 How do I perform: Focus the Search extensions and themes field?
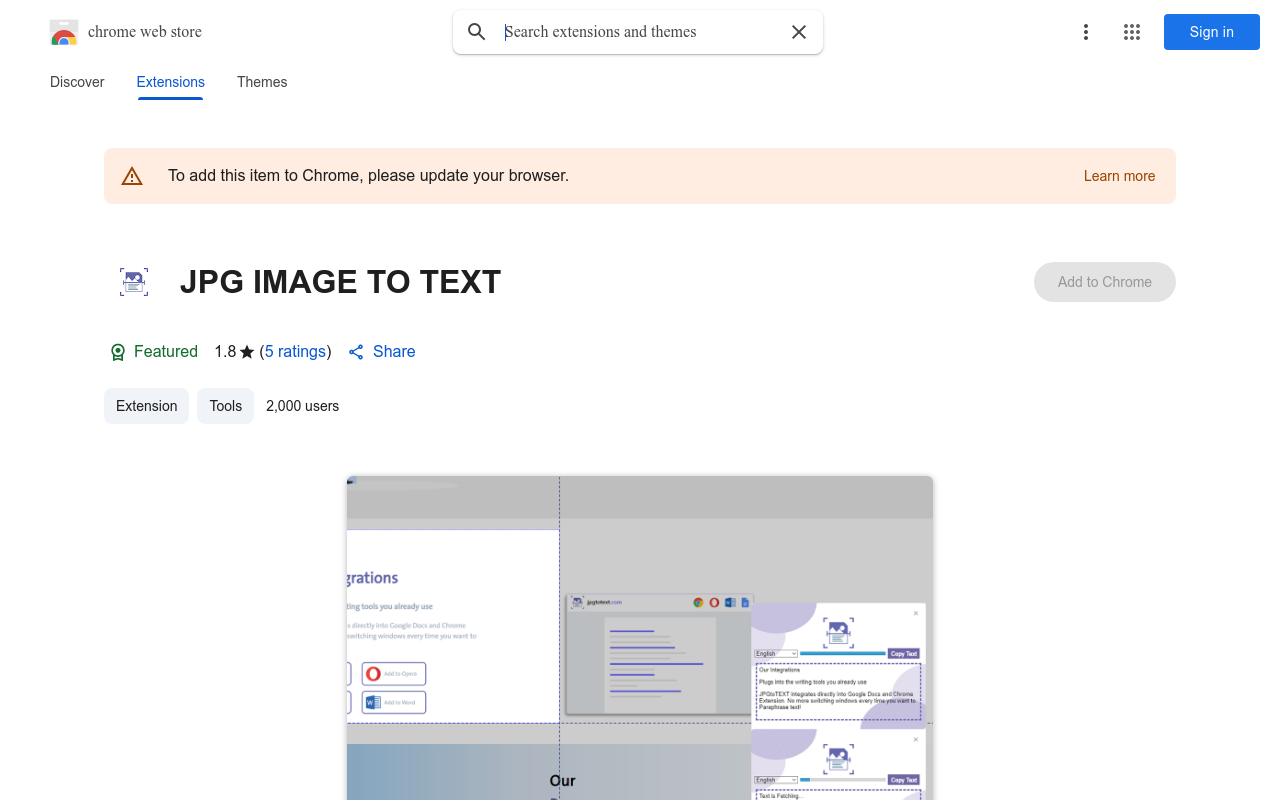(640, 32)
